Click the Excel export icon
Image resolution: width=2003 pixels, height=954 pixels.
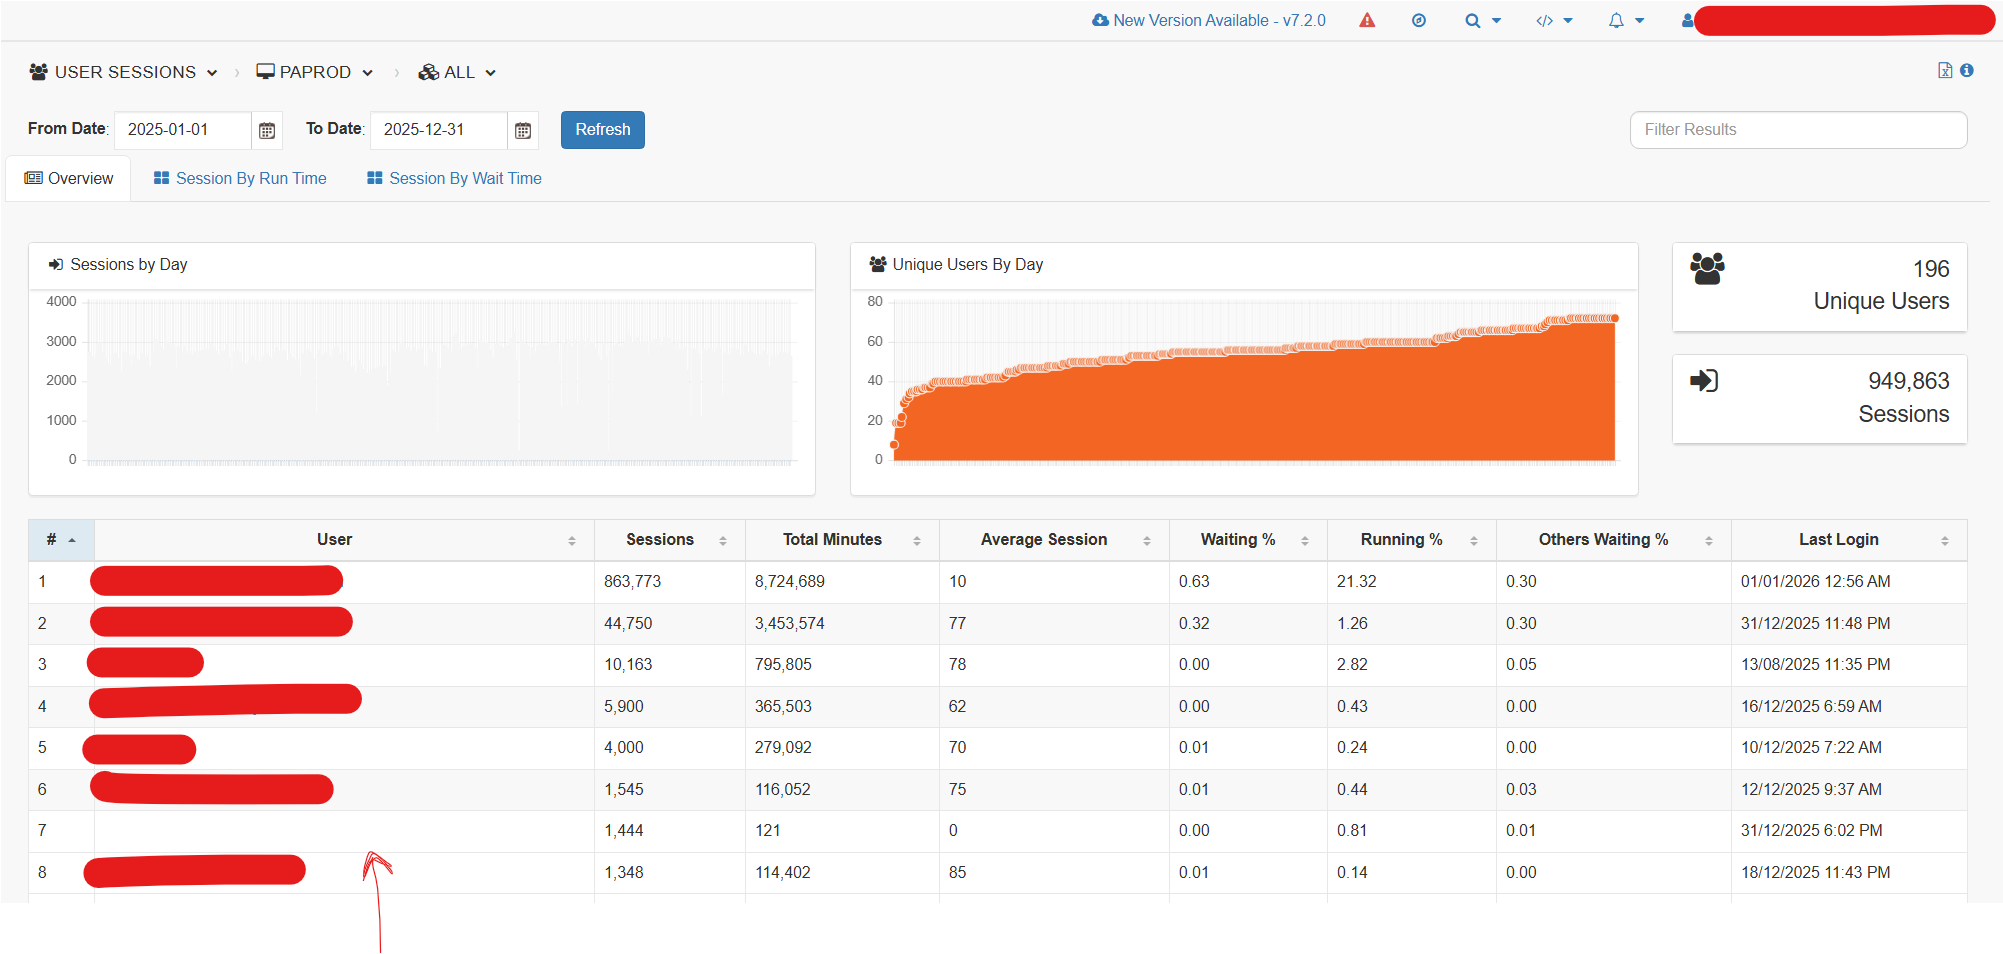tap(1944, 70)
